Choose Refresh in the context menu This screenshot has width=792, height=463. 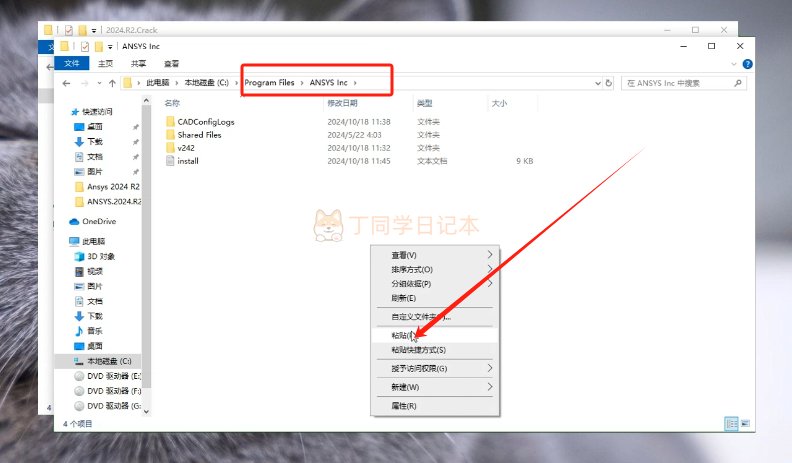pyautogui.click(x=435, y=298)
